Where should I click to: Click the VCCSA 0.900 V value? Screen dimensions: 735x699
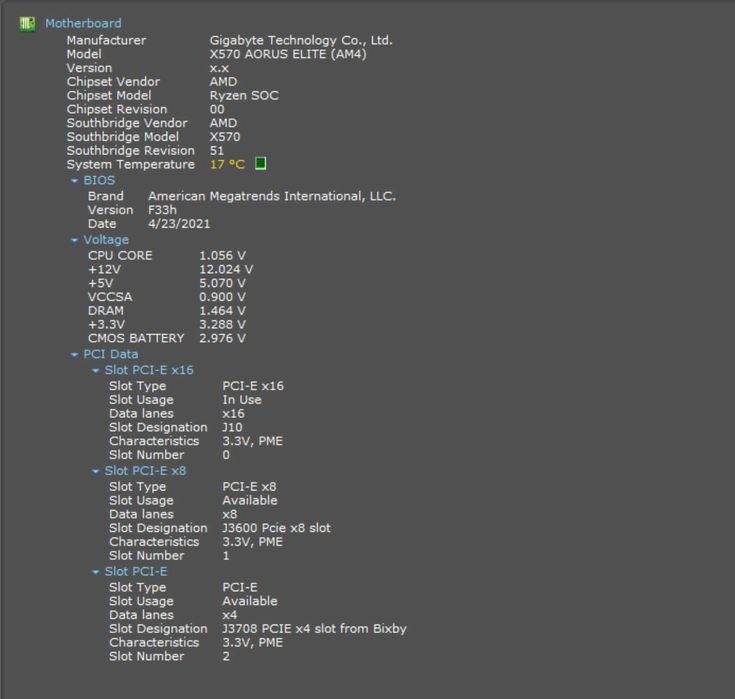pos(222,297)
